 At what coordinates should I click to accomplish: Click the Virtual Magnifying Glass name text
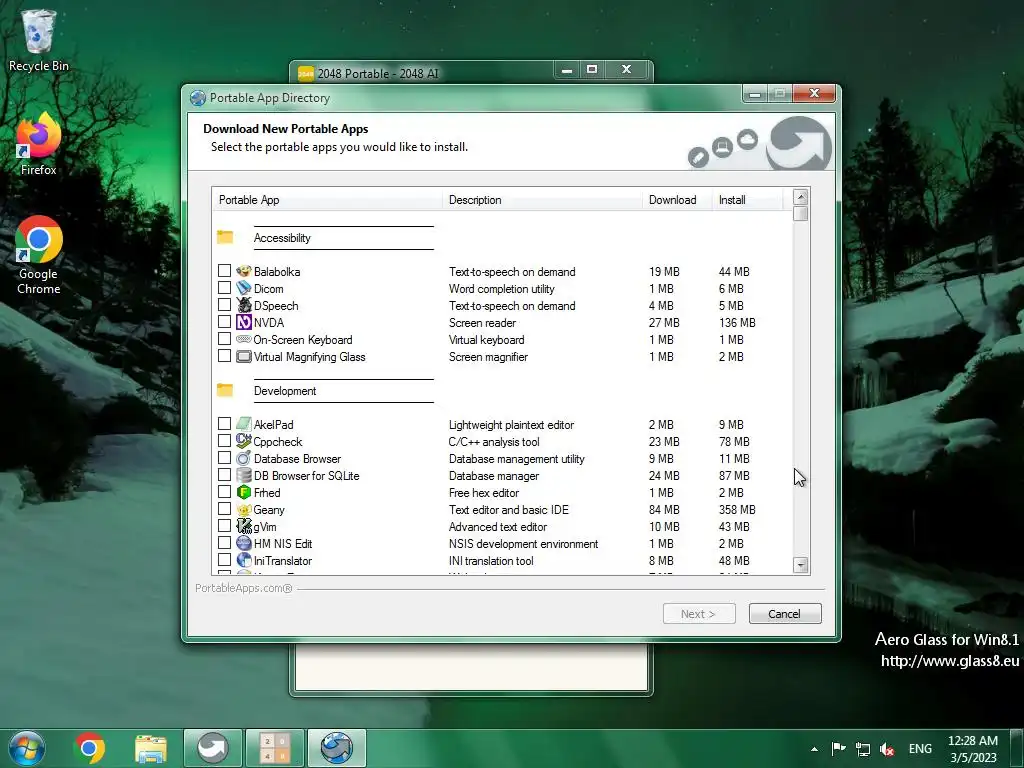(310, 357)
